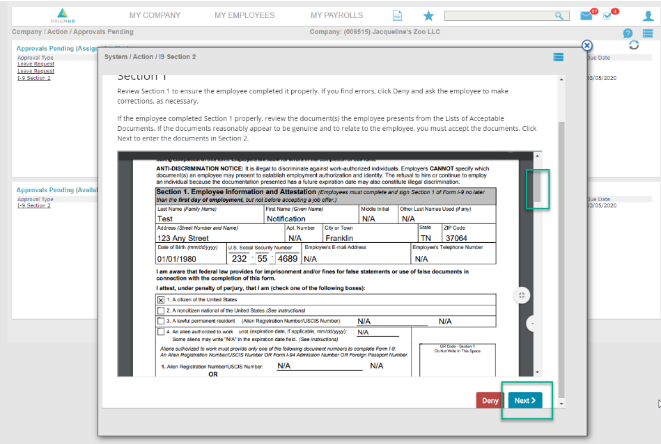Click the dialog scrollbar up arrow
The height and width of the screenshot is (444, 661).
click(x=561, y=79)
